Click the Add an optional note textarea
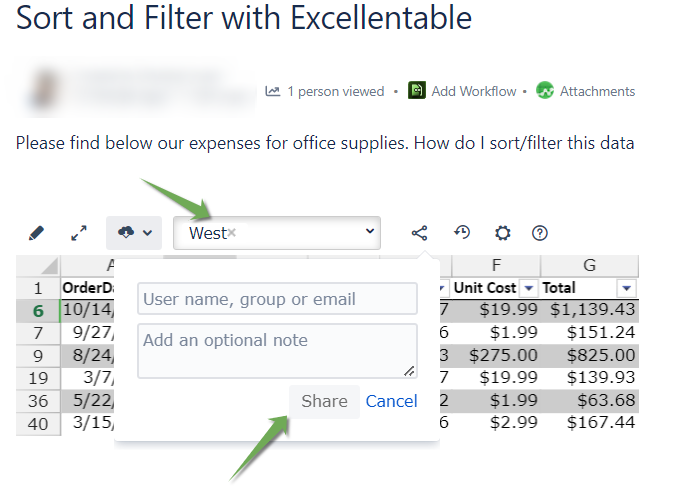This screenshot has height=494, width=674. click(x=277, y=351)
